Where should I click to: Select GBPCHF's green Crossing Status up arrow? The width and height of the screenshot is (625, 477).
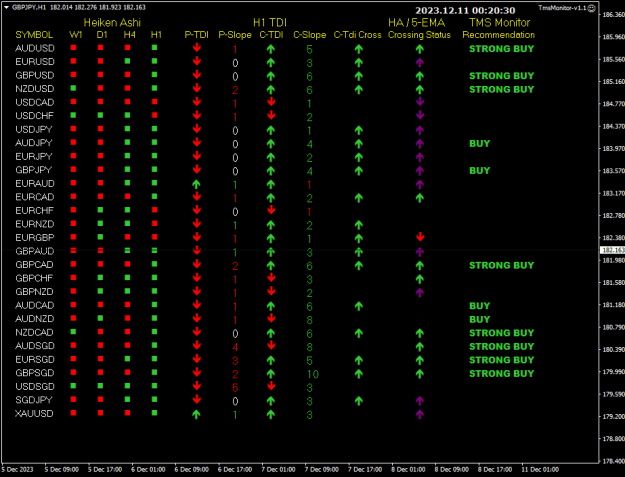420,279
